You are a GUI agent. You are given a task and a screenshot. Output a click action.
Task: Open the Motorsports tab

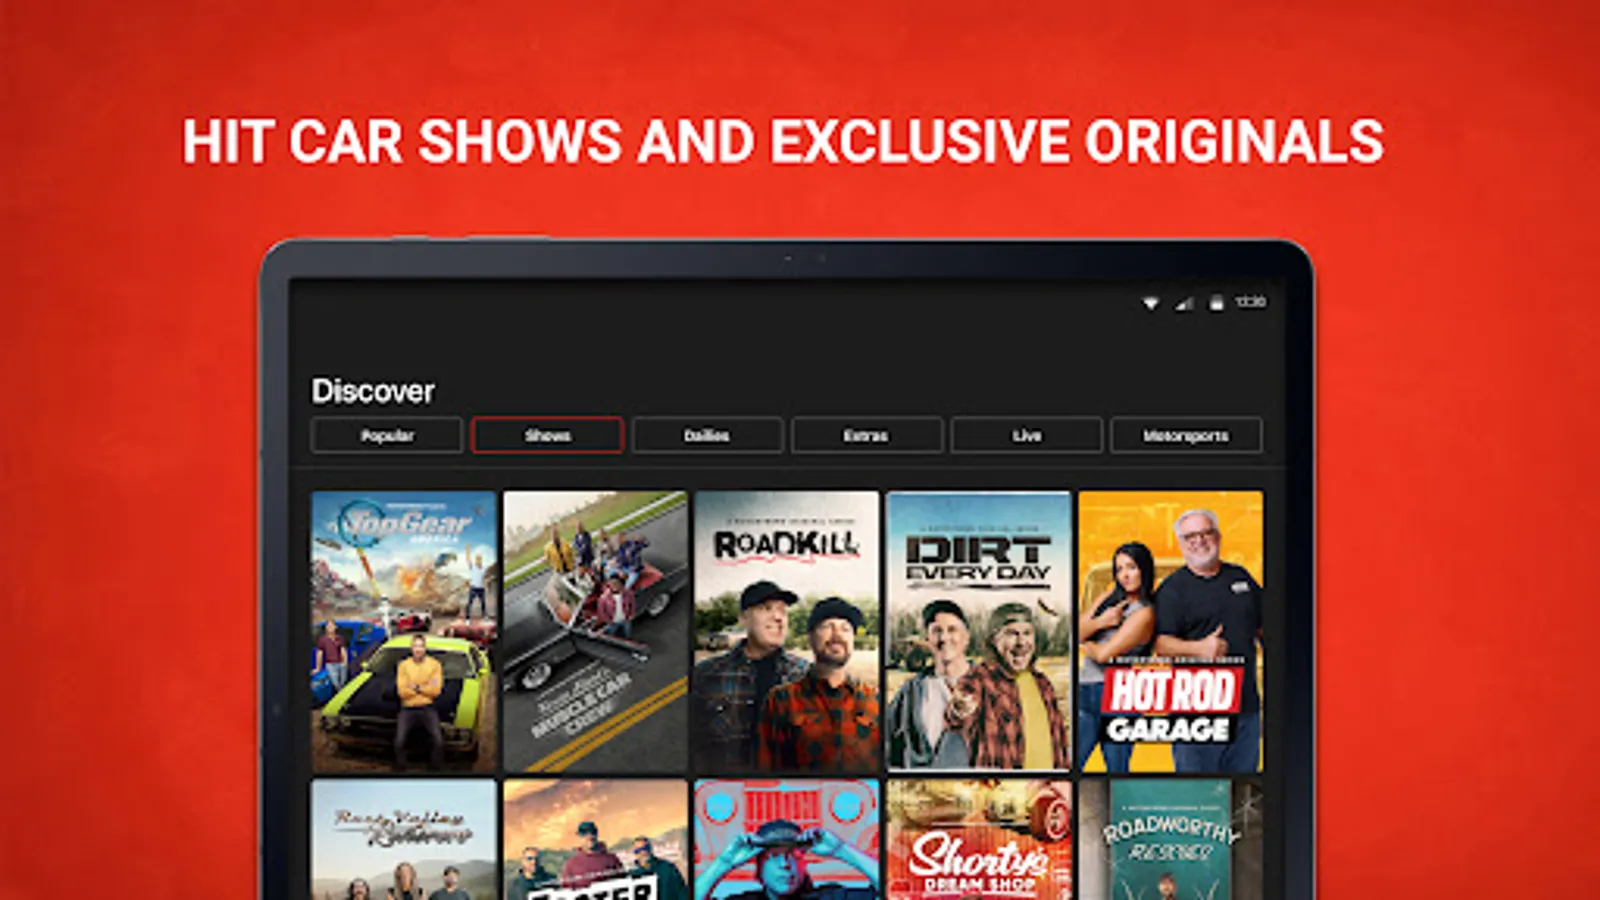pyautogui.click(x=1186, y=436)
